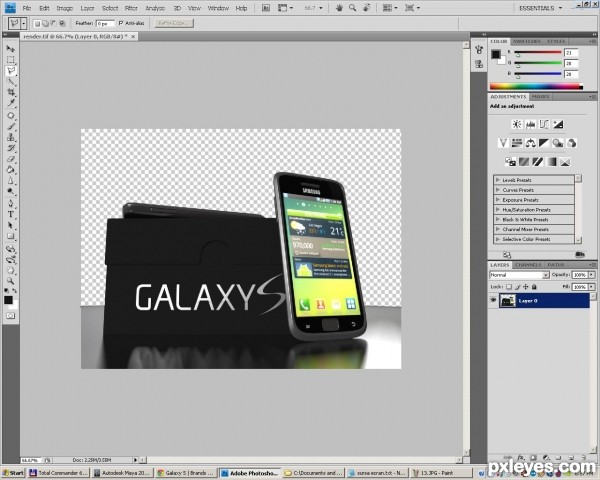Select the Polygonal Lasso tool
This screenshot has width=600, height=480.
click(x=10, y=70)
